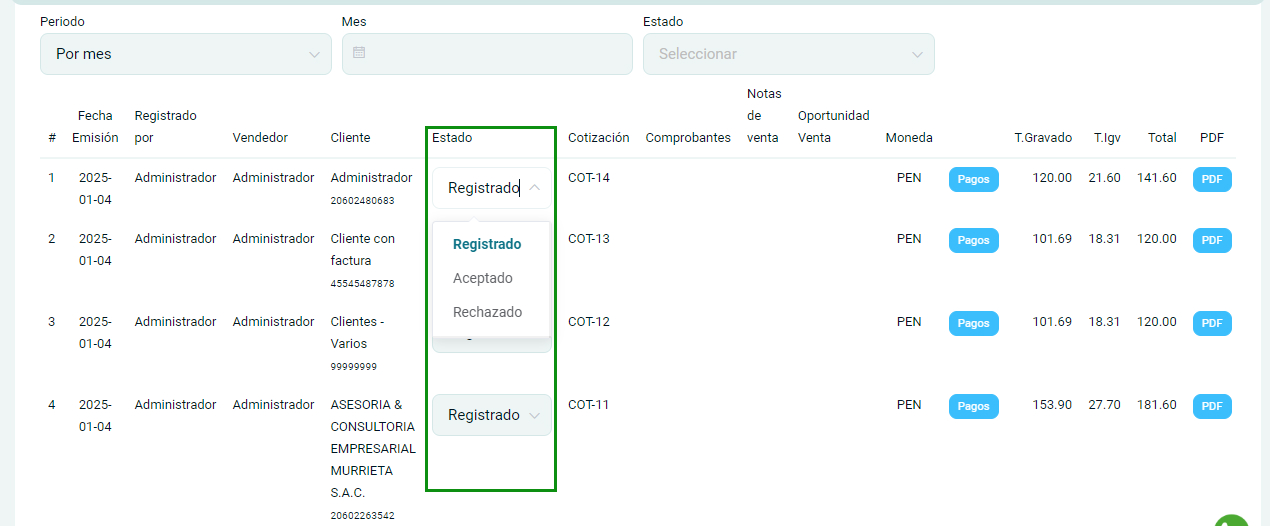
Task: Expand the Estado filter 'Seleccionar' dropdown
Action: (789, 54)
